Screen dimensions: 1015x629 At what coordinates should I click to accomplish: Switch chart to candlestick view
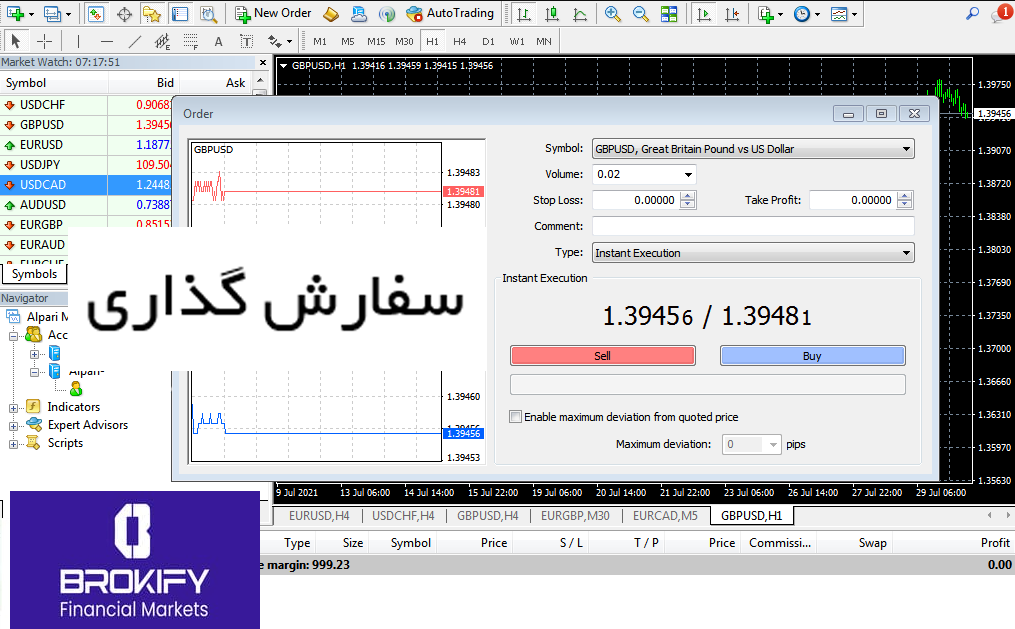[551, 14]
